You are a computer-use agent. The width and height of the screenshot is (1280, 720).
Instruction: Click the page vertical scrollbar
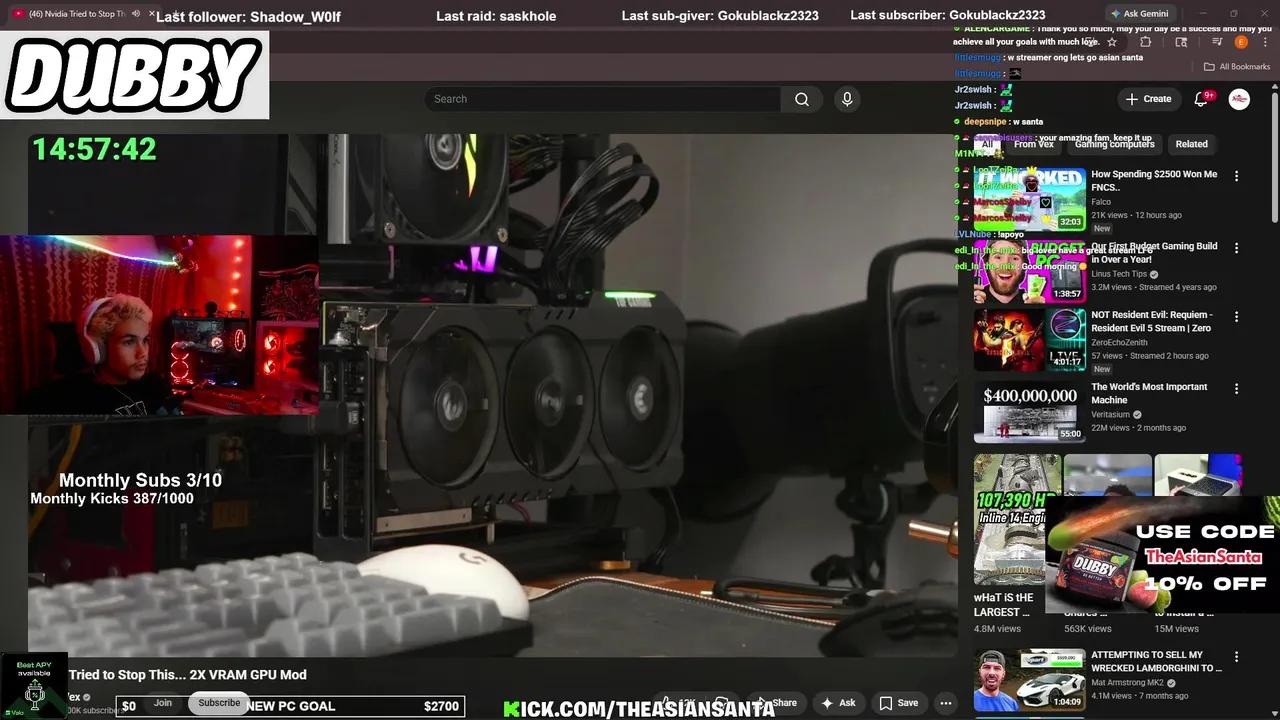point(1275,160)
